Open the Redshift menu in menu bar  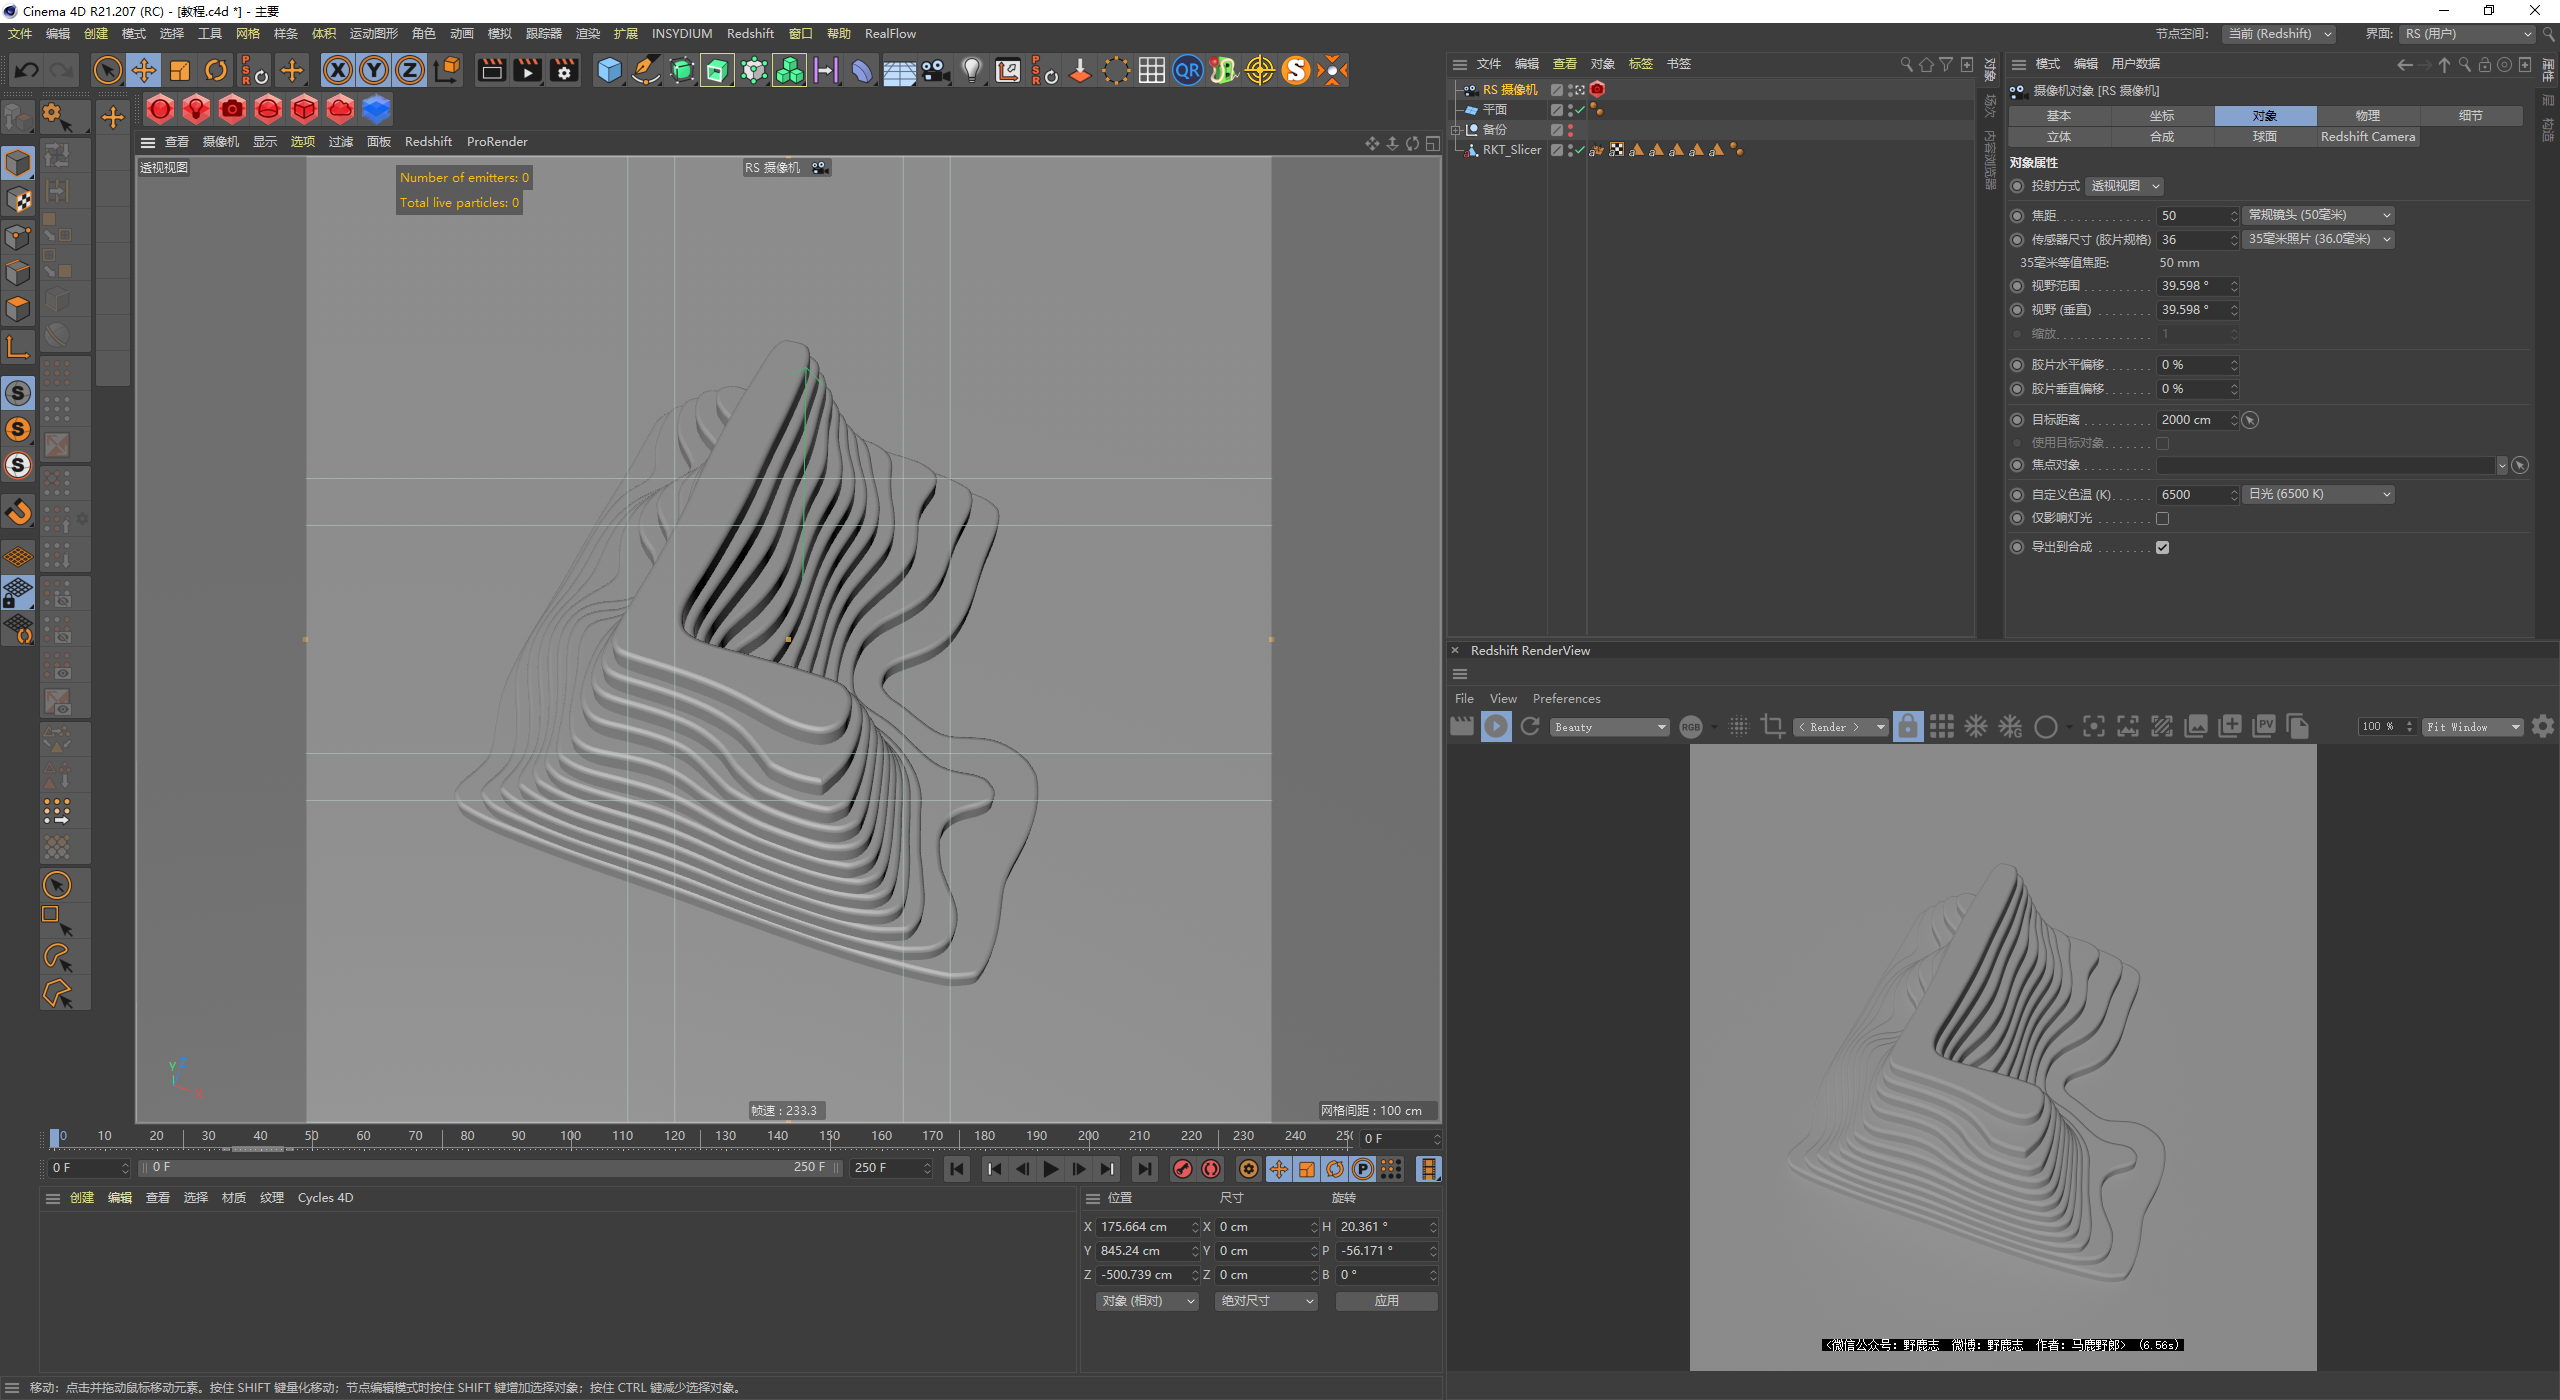click(750, 34)
